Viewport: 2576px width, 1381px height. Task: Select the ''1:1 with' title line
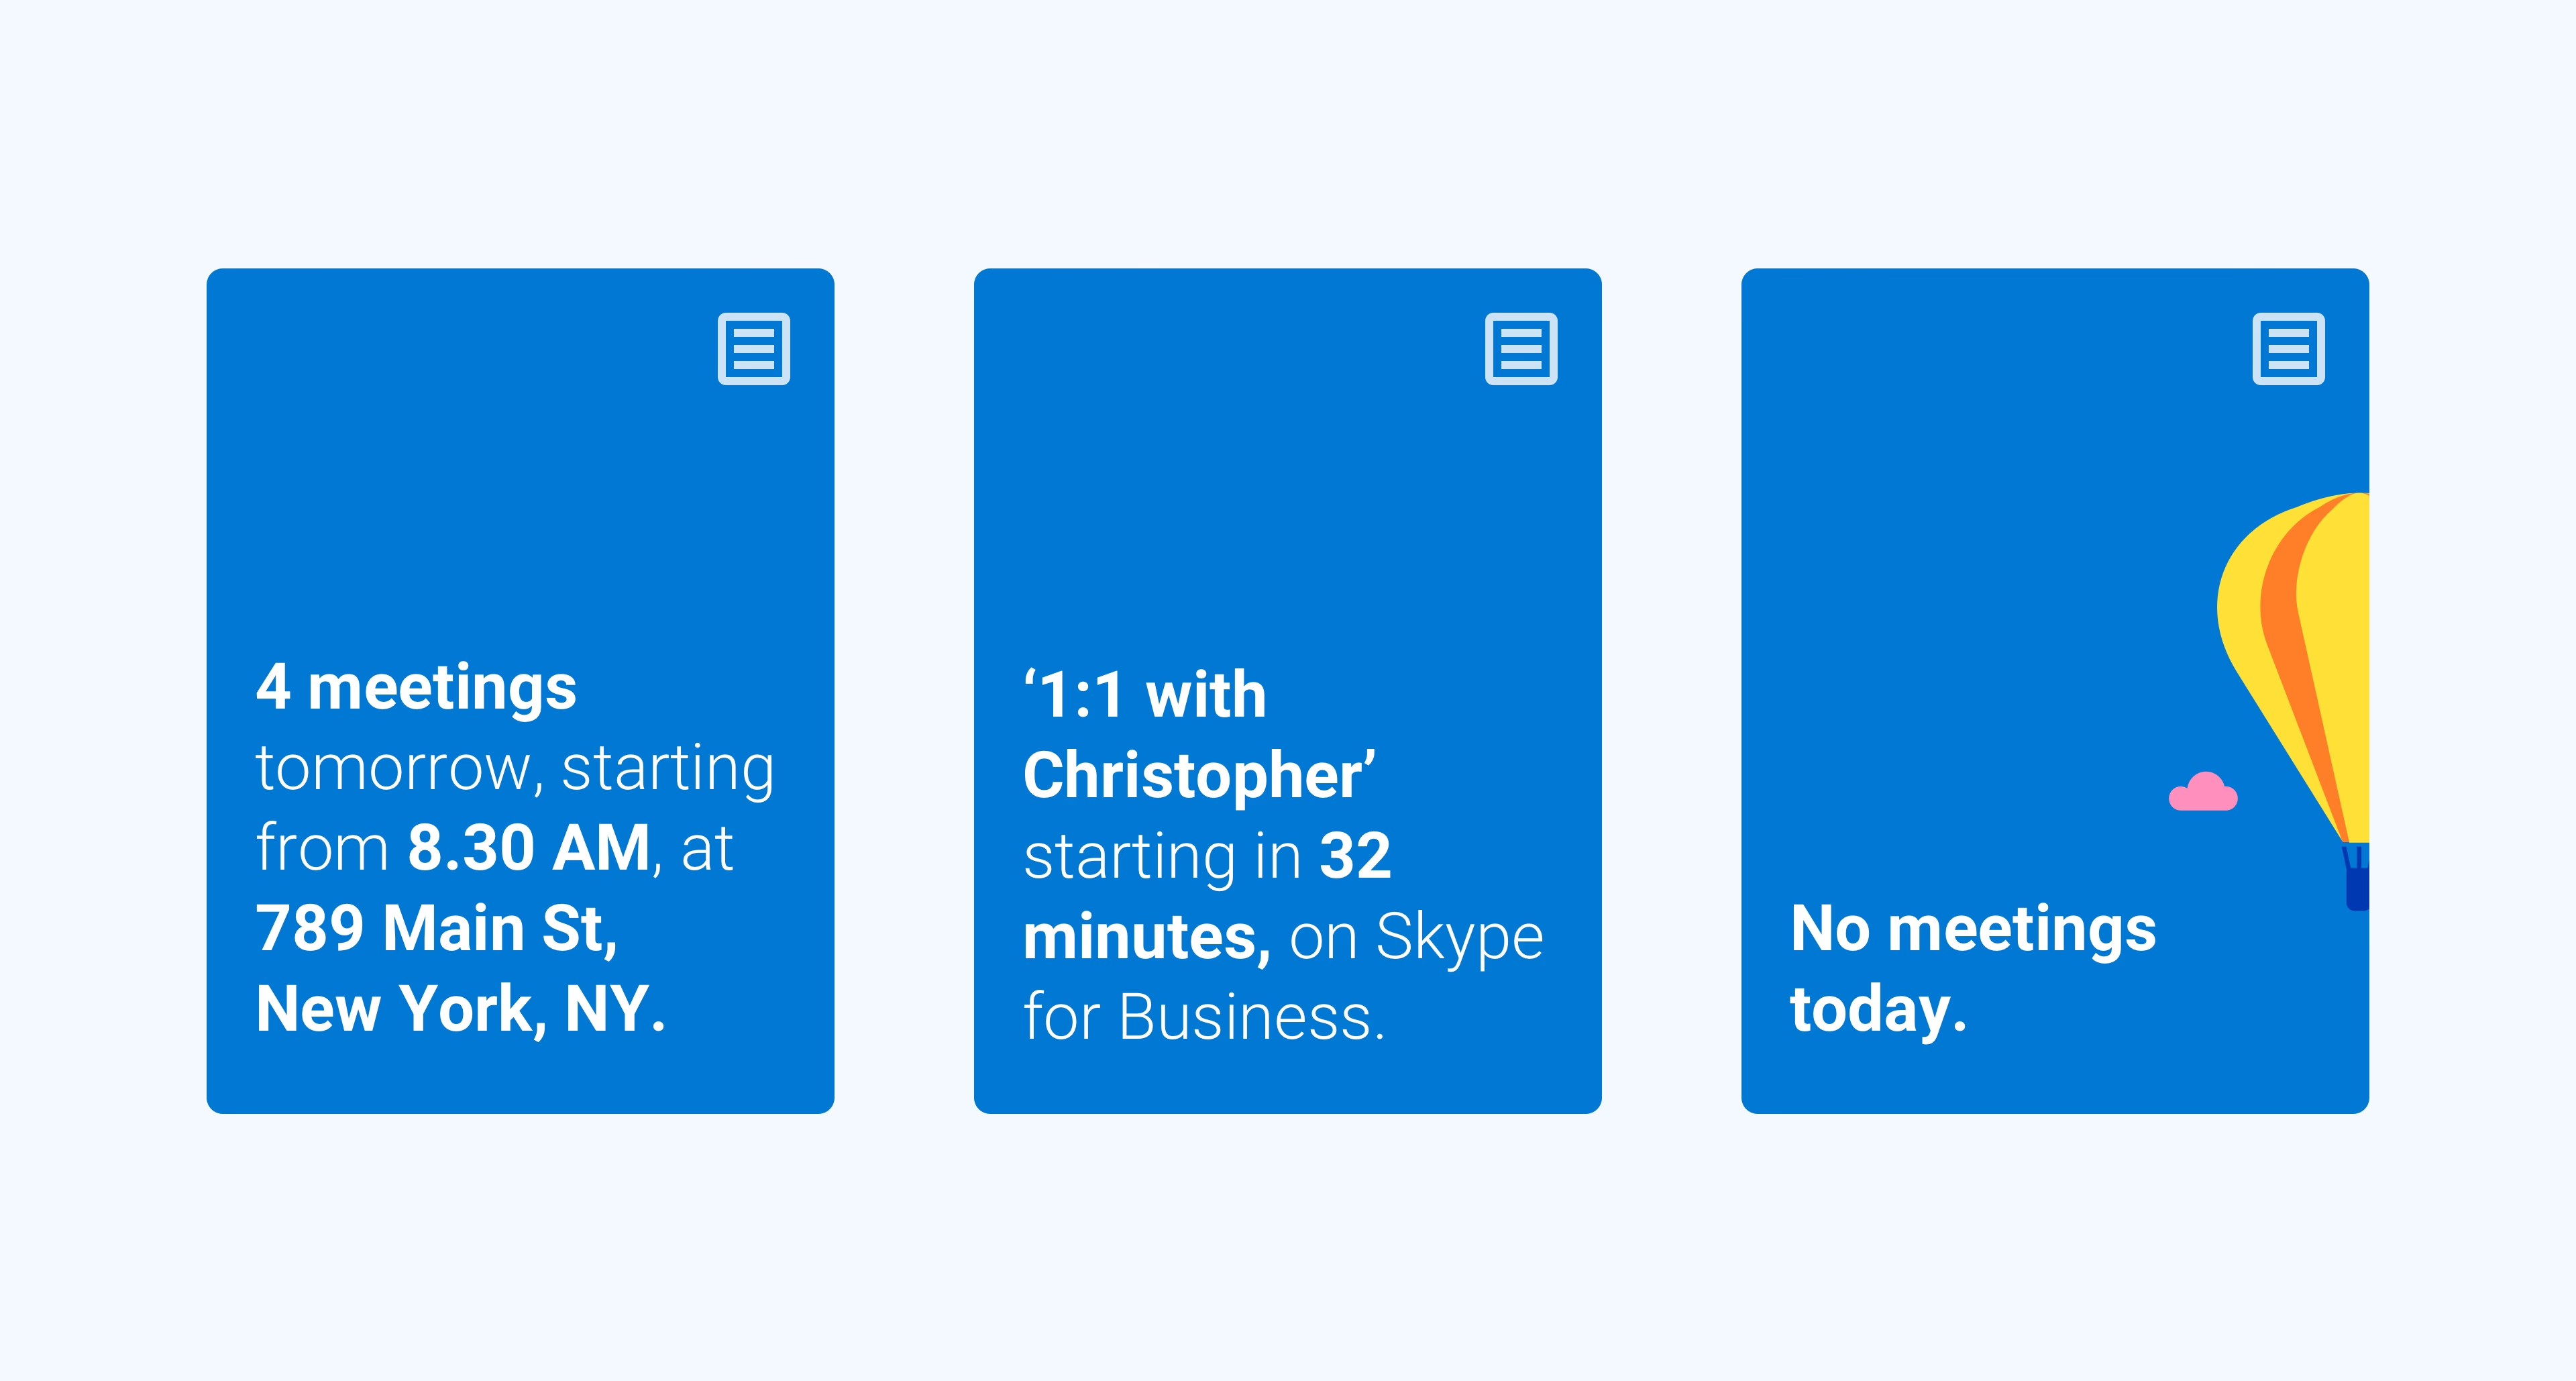point(1145,695)
